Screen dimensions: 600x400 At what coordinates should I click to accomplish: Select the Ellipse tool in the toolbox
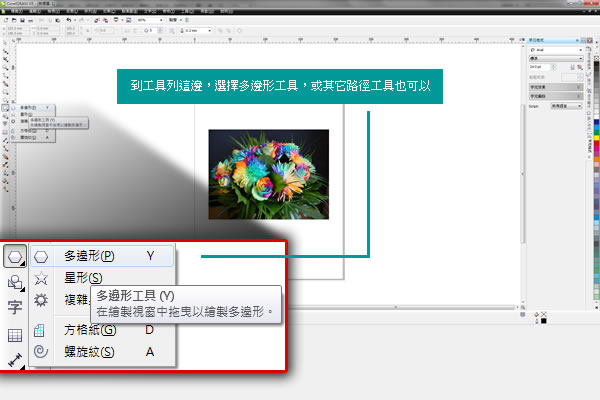[x=5, y=100]
